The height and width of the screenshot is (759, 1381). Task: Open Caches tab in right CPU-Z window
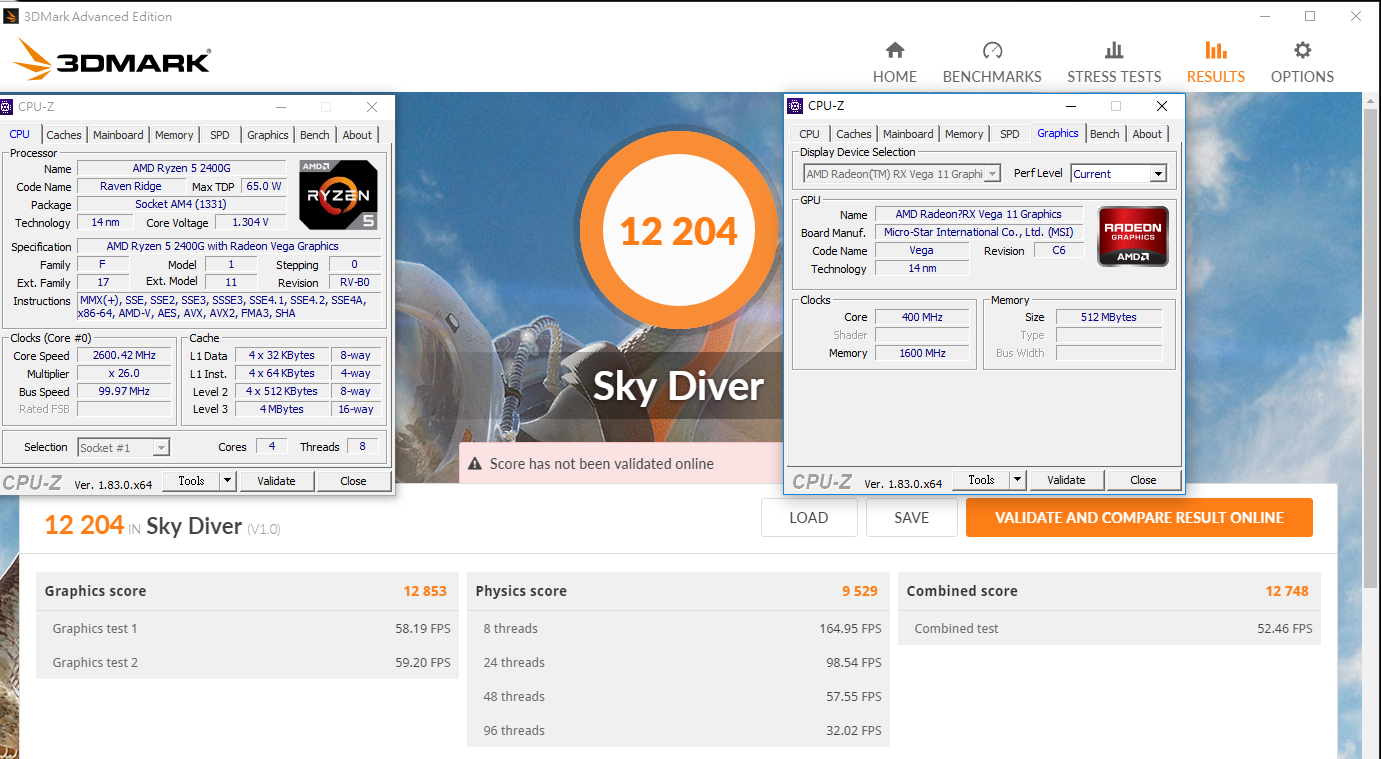click(854, 134)
